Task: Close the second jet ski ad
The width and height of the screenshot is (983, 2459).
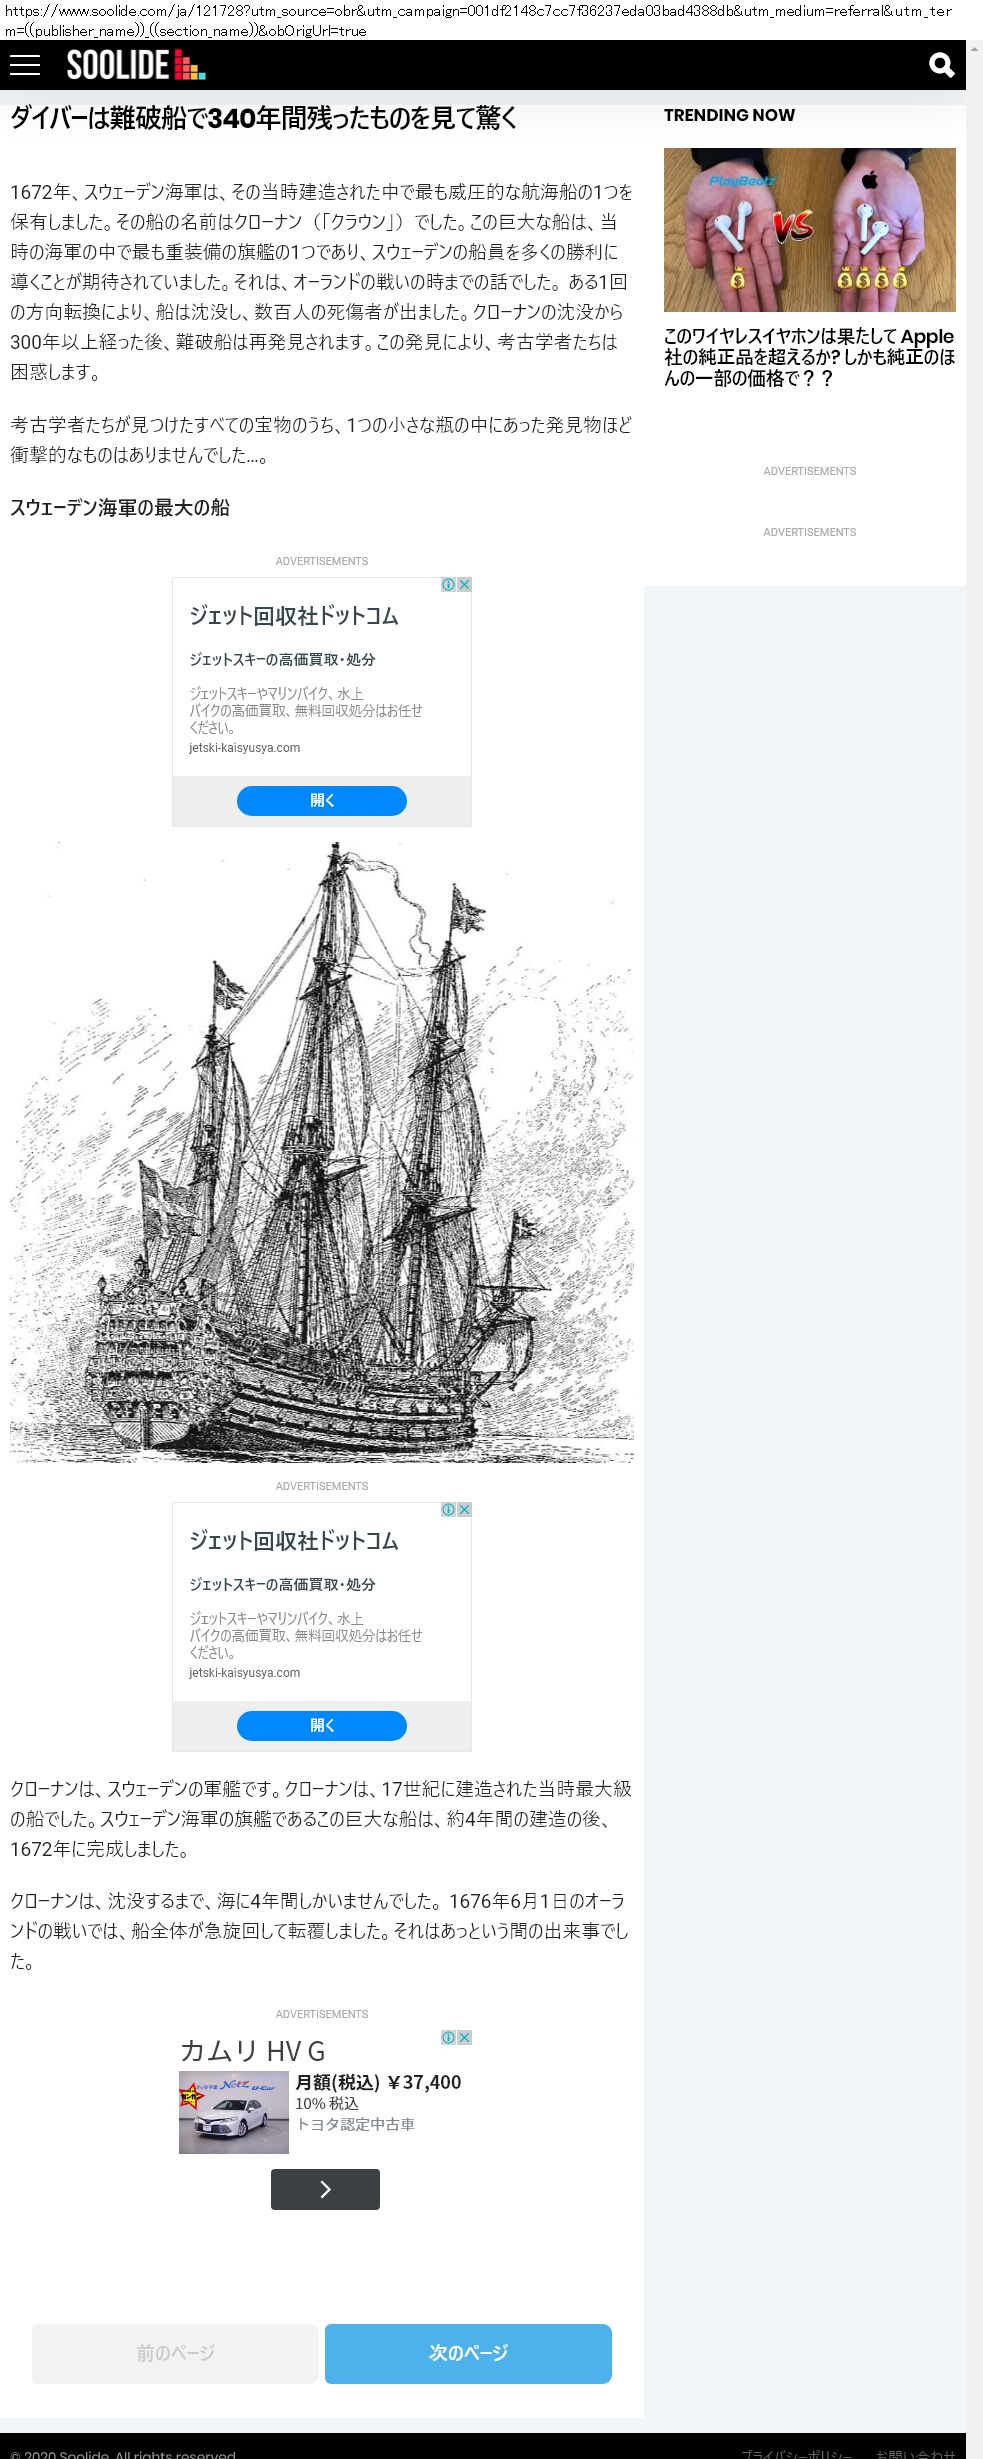Action: point(464,1509)
